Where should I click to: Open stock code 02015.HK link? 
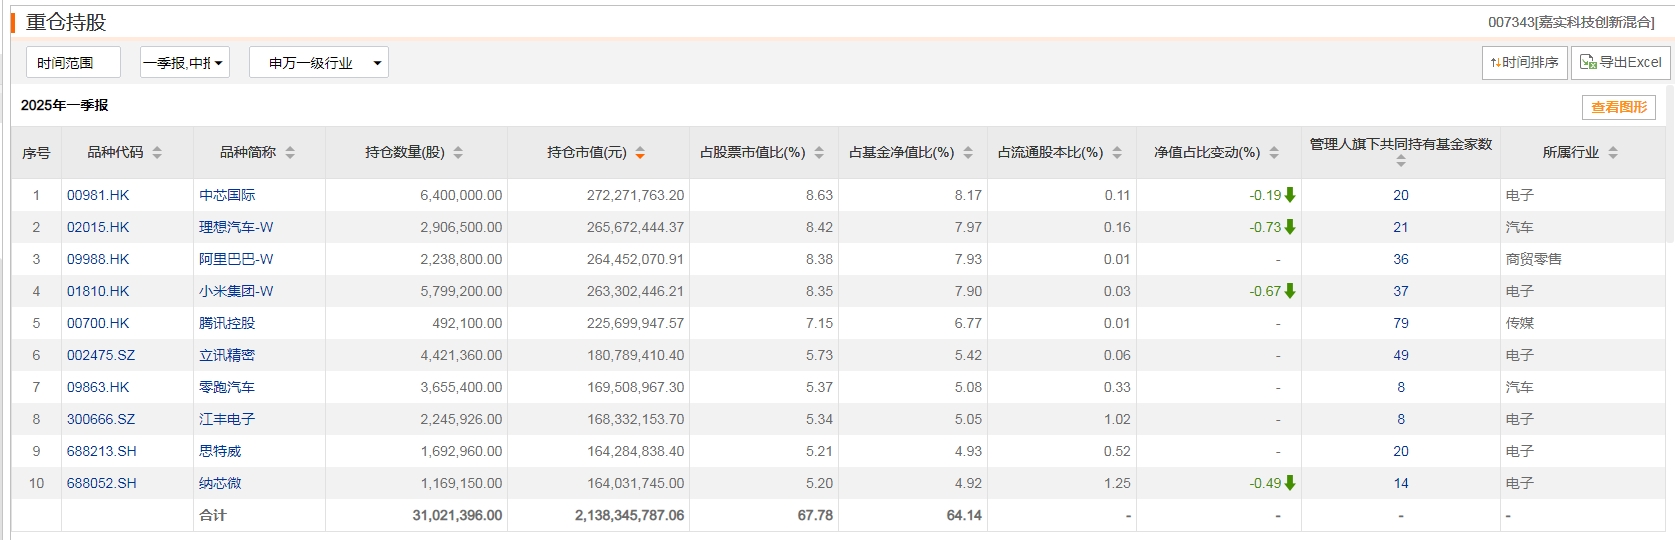[98, 227]
